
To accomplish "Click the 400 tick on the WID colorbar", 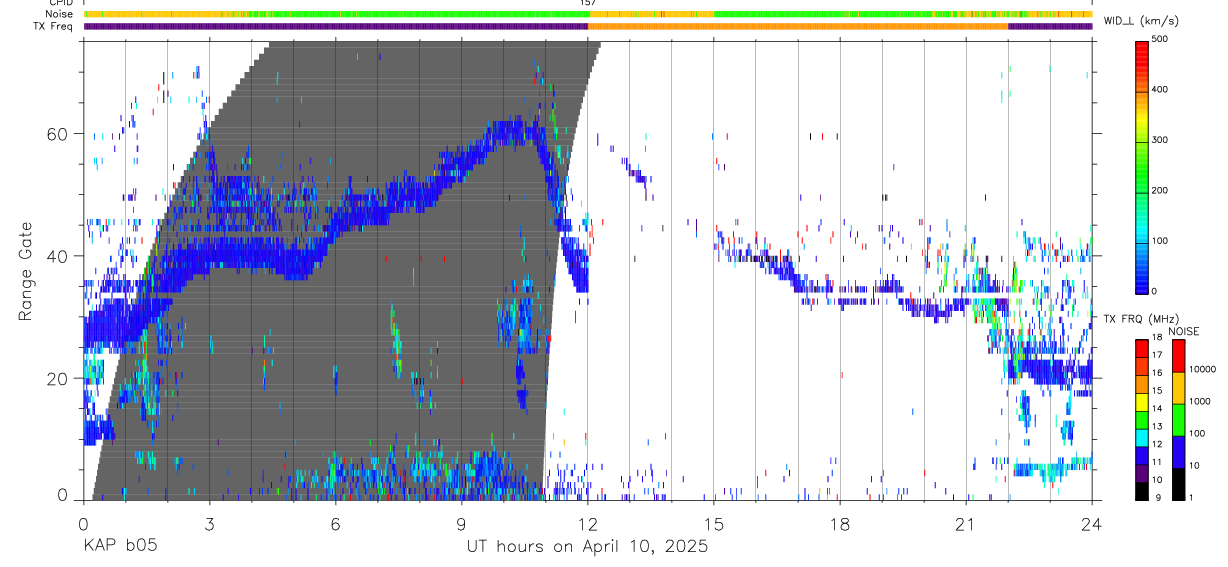I will (x=1160, y=90).
